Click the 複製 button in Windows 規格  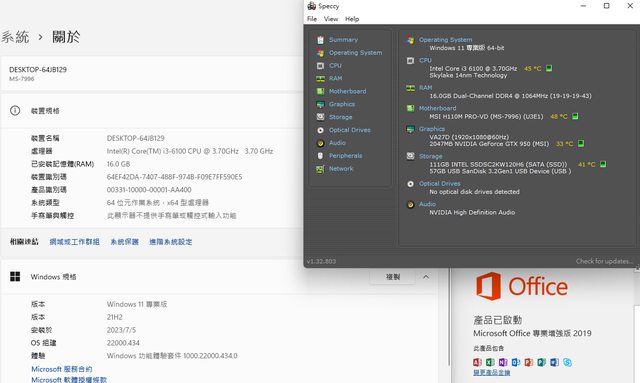pos(393,277)
